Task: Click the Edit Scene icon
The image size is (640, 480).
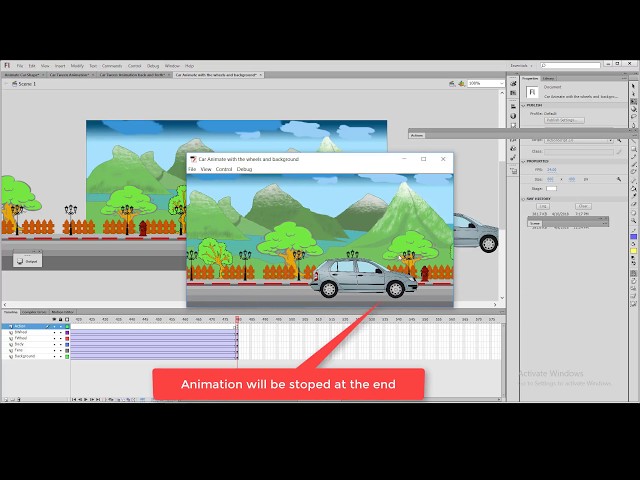Action: coord(452,84)
